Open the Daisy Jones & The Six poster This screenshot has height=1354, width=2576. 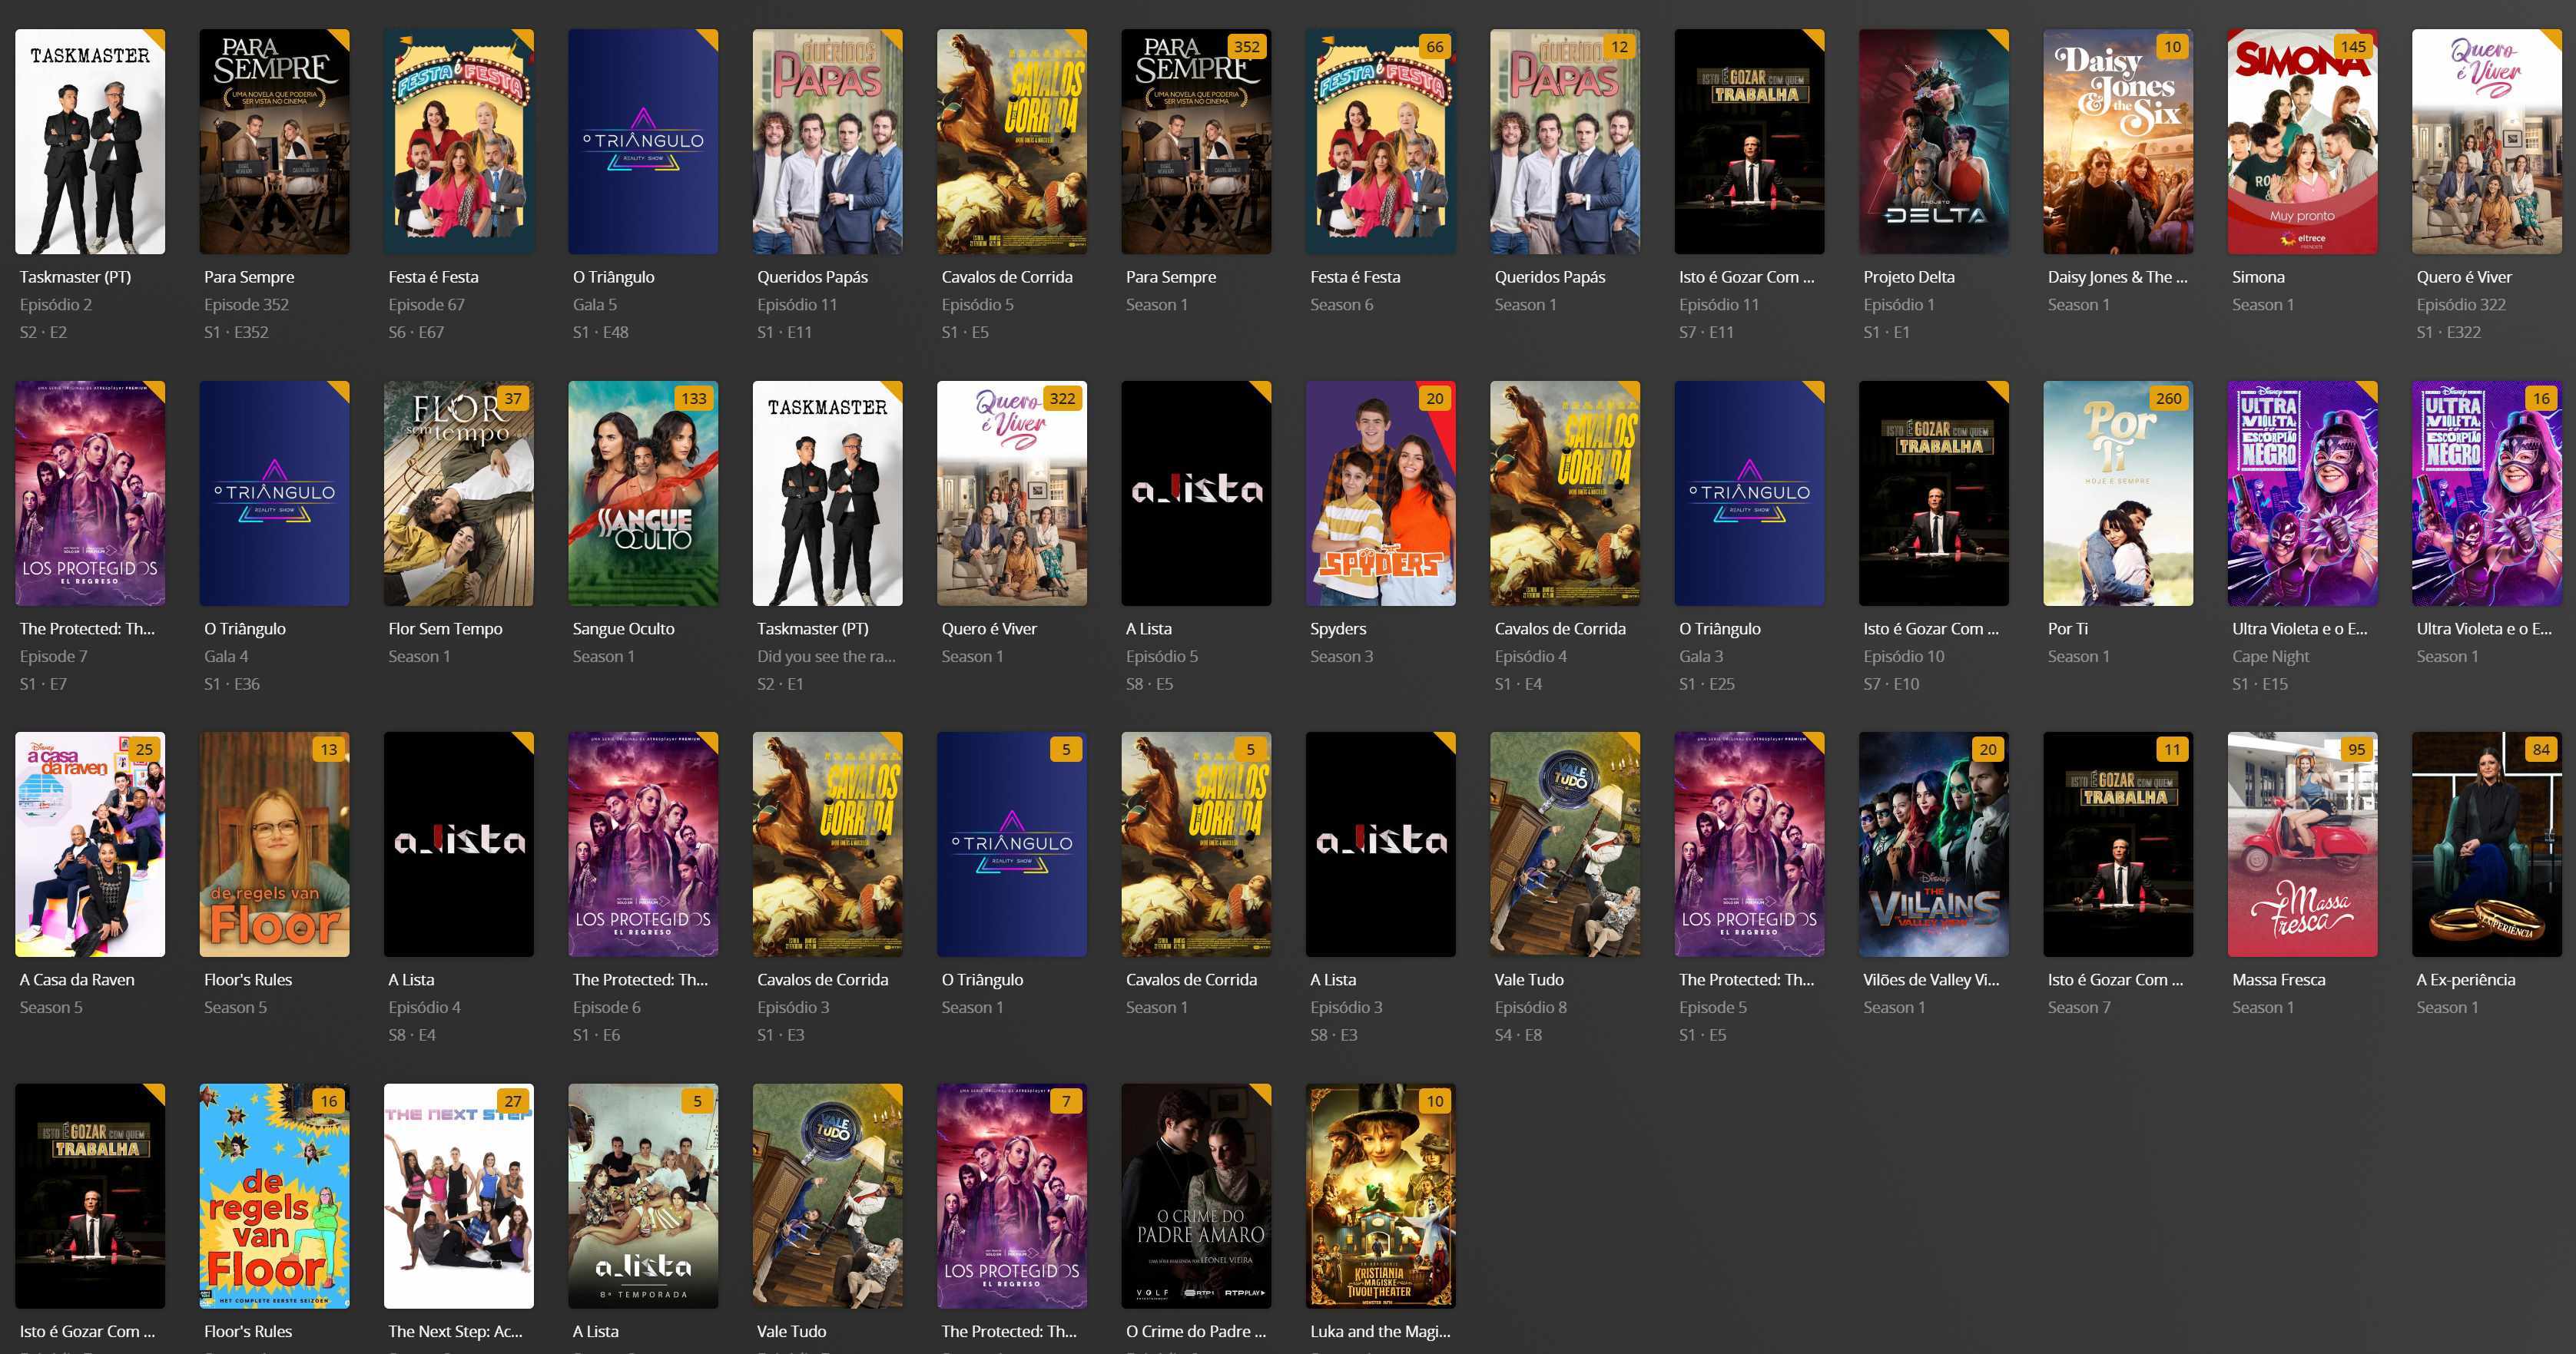click(2118, 141)
